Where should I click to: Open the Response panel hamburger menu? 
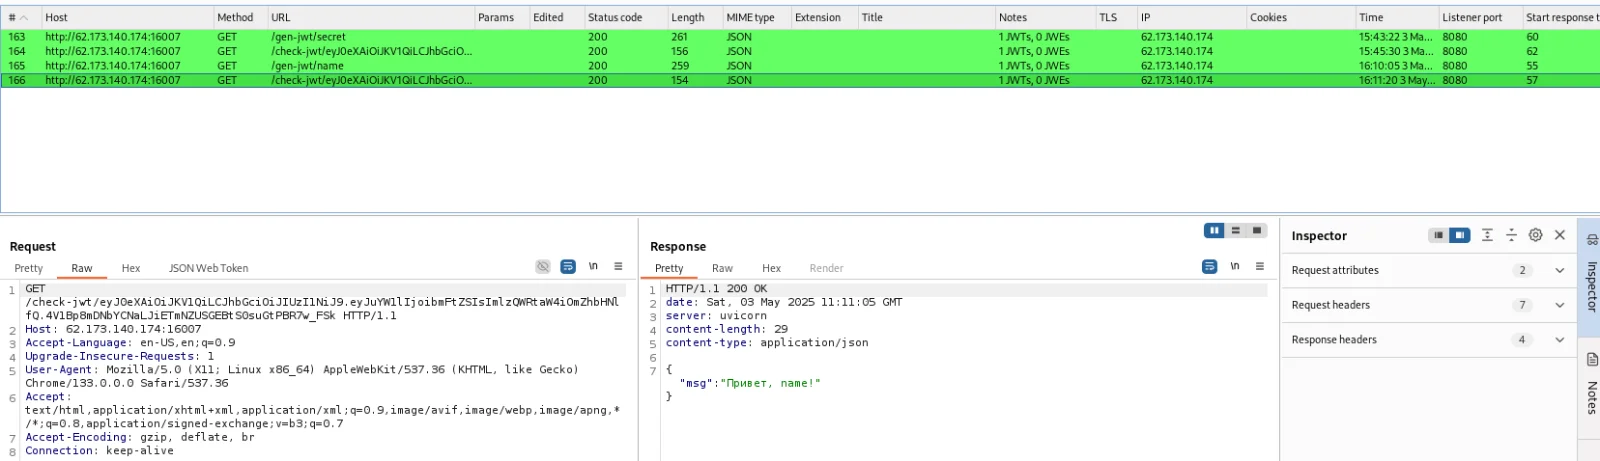click(x=1260, y=267)
